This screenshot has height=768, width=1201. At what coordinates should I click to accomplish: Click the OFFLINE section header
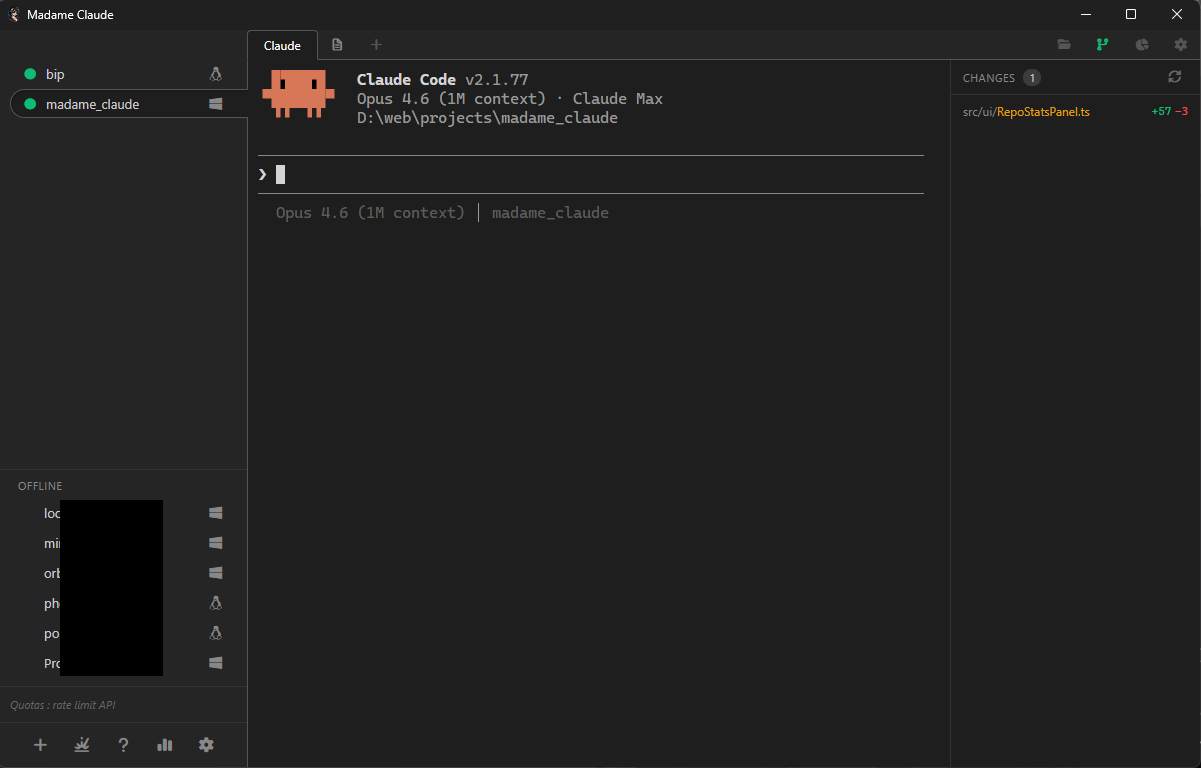[x=40, y=486]
